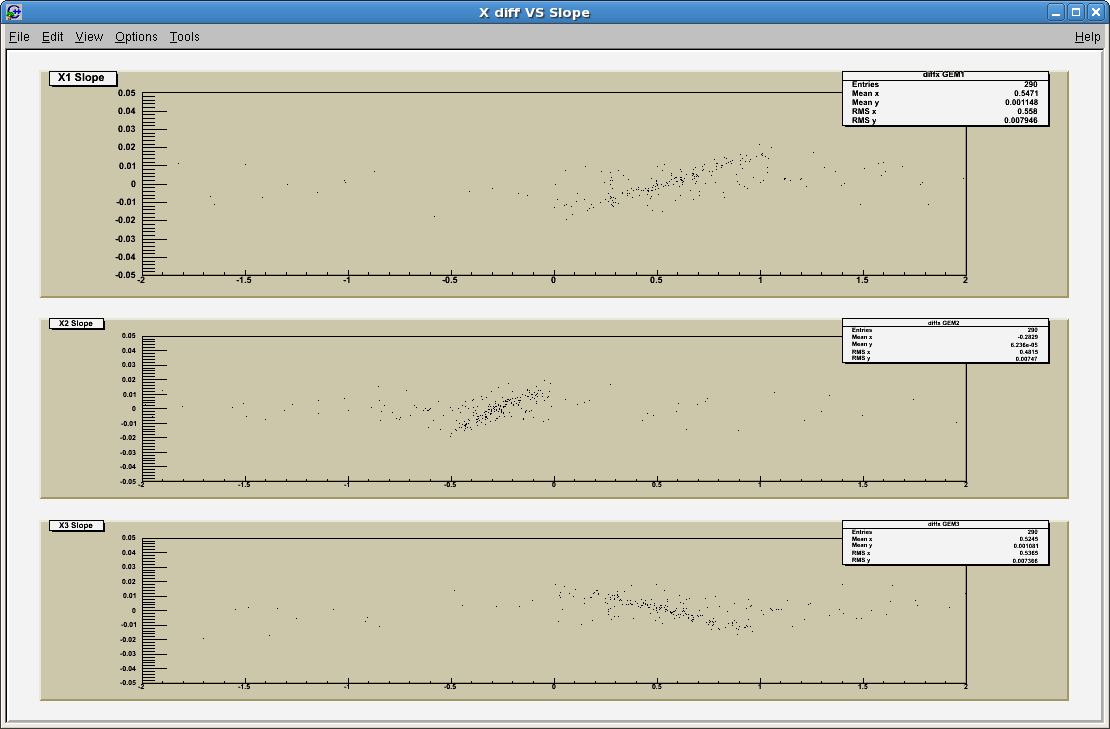This screenshot has width=1110, height=729.
Task: Click the ROOT application icon in title bar
Action: click(x=13, y=12)
